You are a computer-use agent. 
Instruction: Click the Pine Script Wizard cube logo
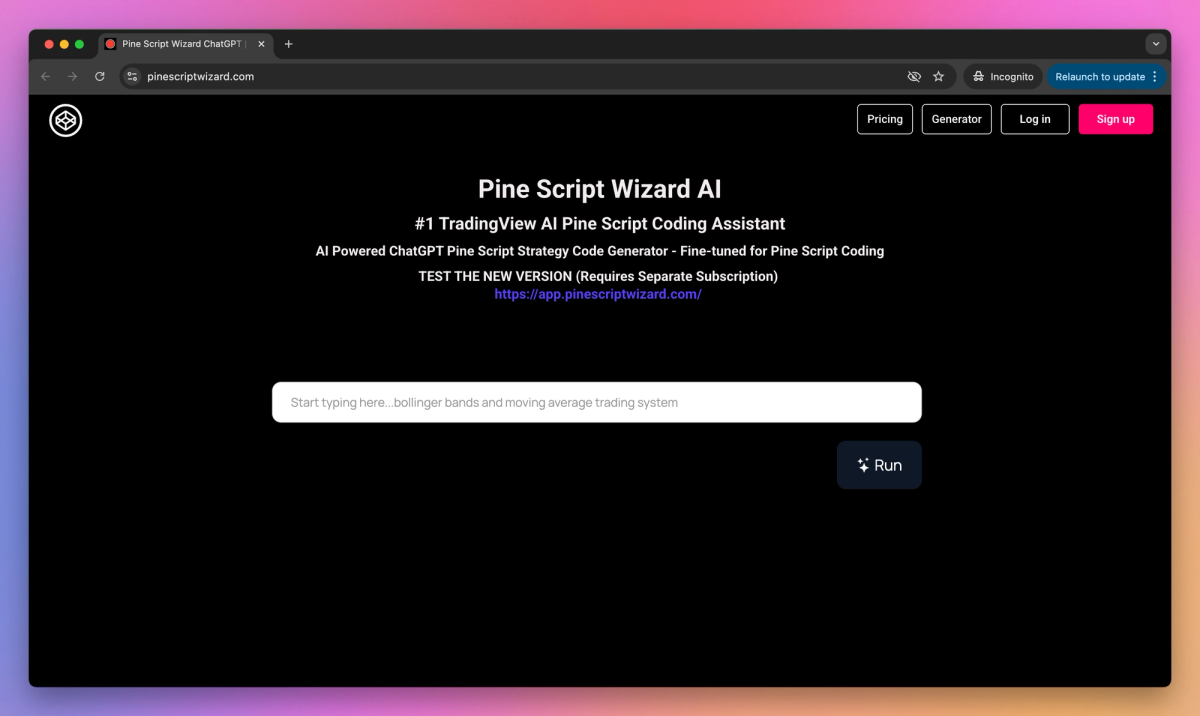[66, 121]
